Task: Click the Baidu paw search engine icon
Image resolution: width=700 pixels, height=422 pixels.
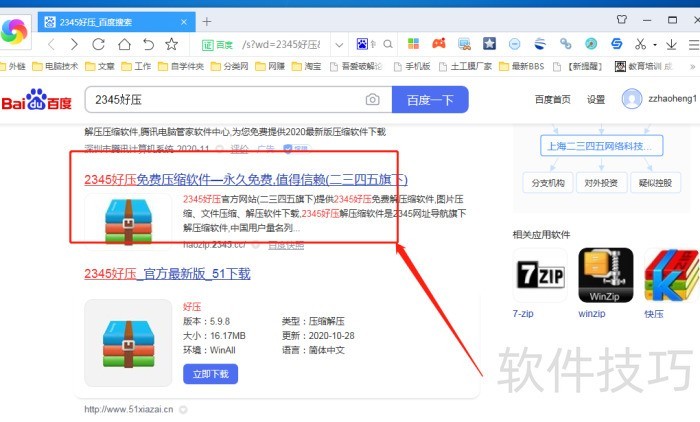Action: [x=362, y=44]
